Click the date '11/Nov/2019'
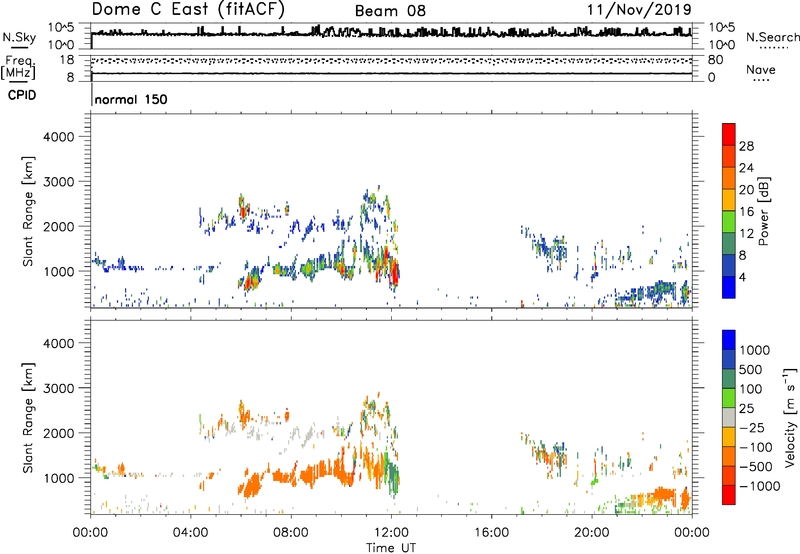The image size is (800, 554). click(x=639, y=9)
